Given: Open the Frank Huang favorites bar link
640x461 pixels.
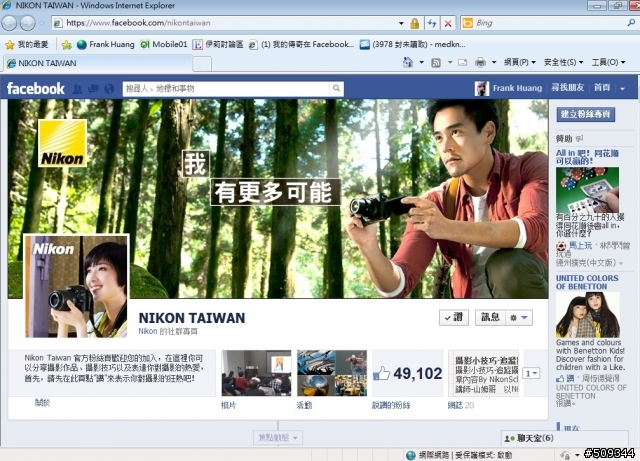Looking at the screenshot, I should click(105, 45).
